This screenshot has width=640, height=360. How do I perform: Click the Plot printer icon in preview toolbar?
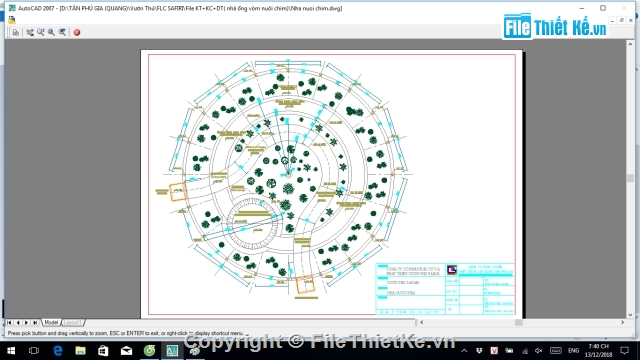point(16,32)
